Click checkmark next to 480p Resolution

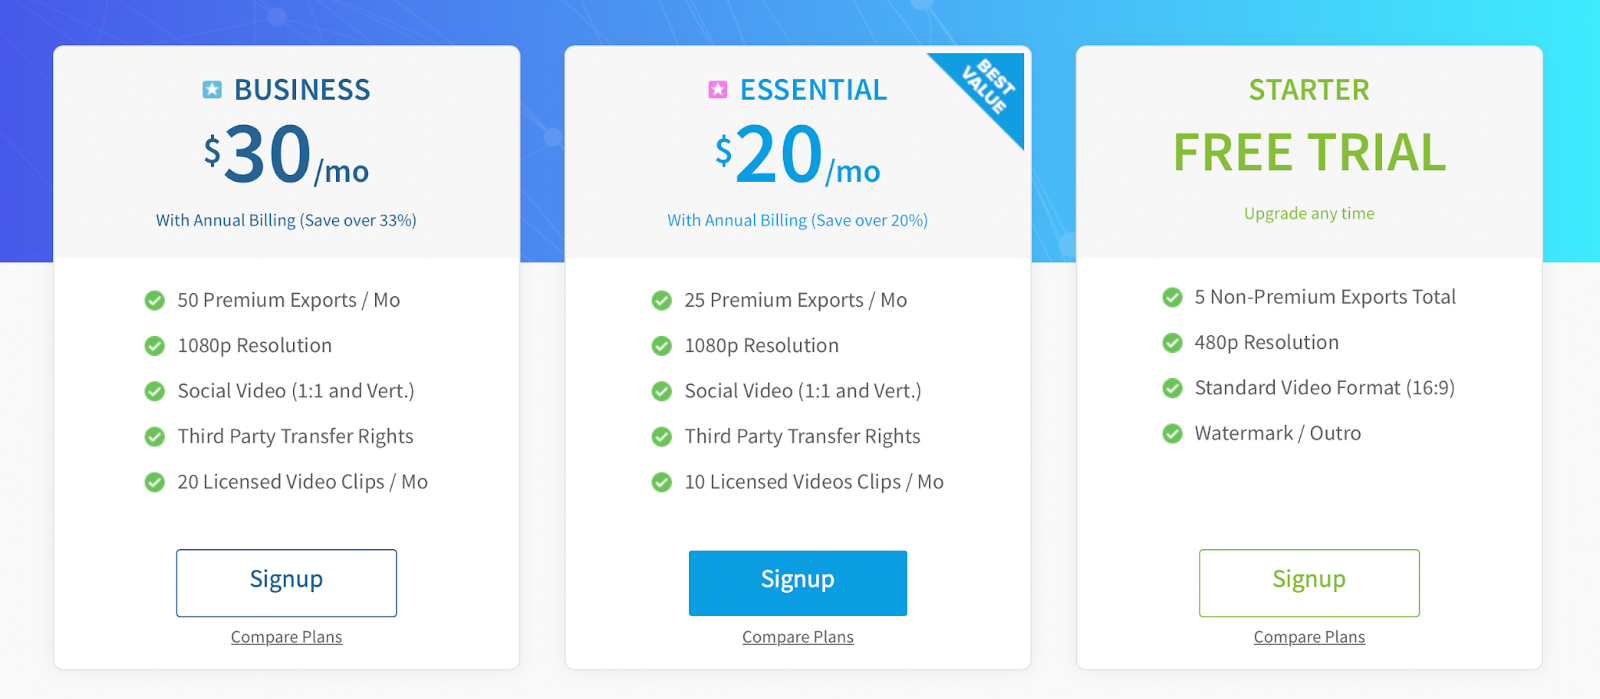tap(1173, 343)
